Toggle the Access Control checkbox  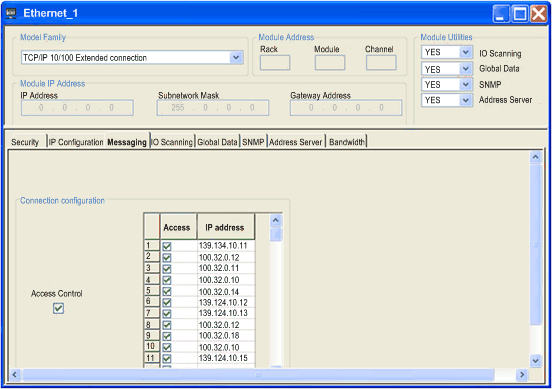coord(58,309)
